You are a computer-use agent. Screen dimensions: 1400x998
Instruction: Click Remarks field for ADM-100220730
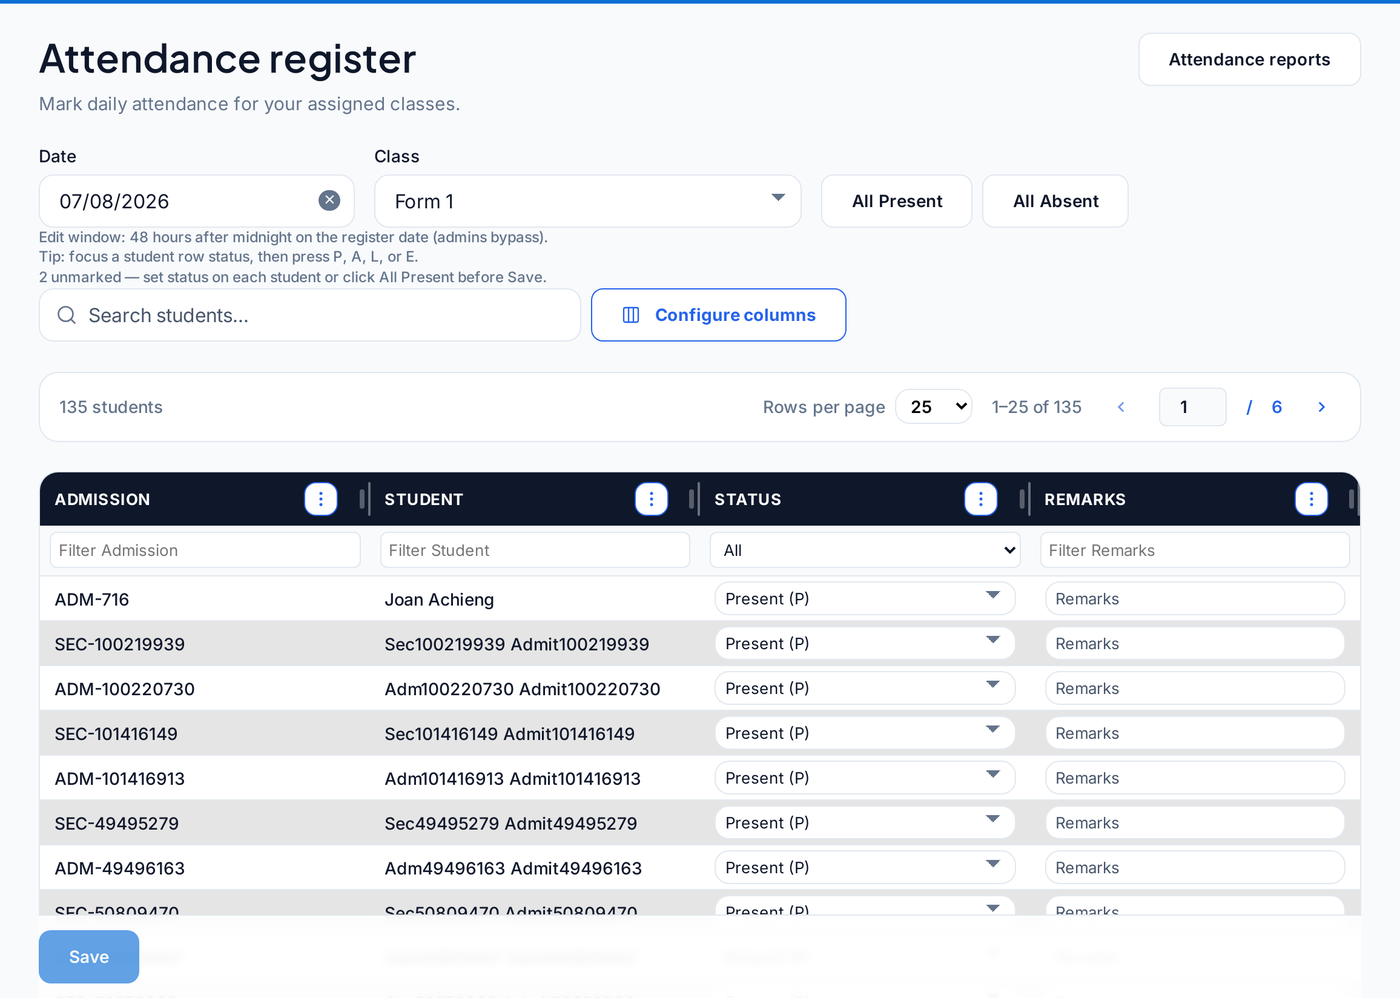[x=1195, y=688]
